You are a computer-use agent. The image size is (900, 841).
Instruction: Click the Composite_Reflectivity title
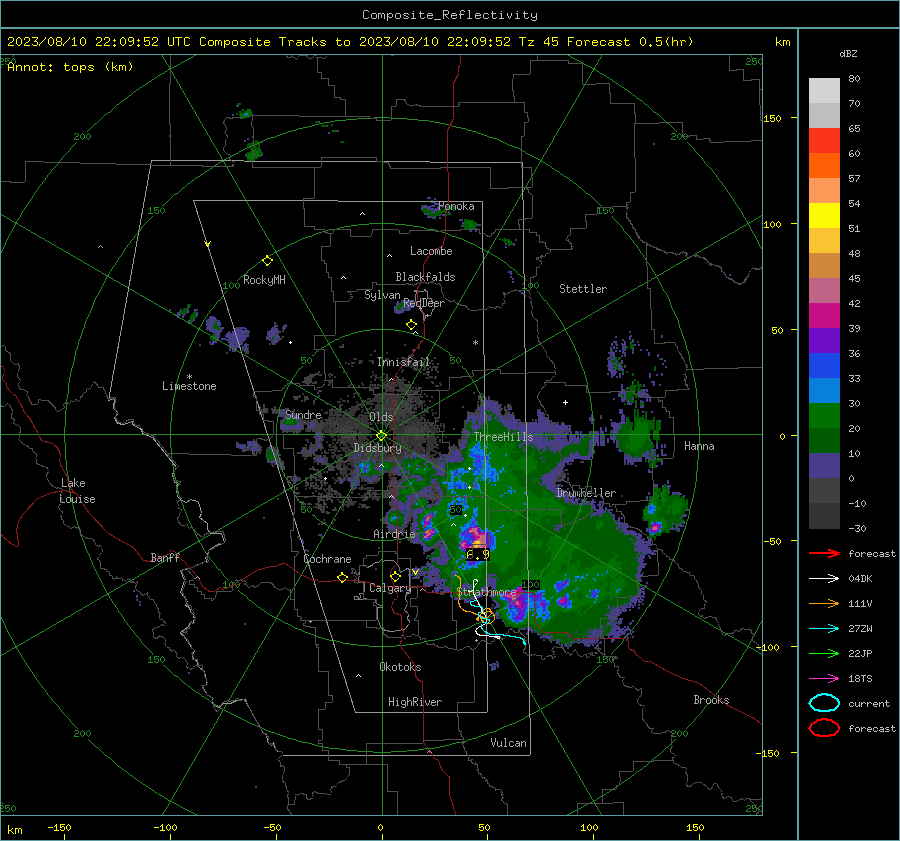pyautogui.click(x=450, y=15)
